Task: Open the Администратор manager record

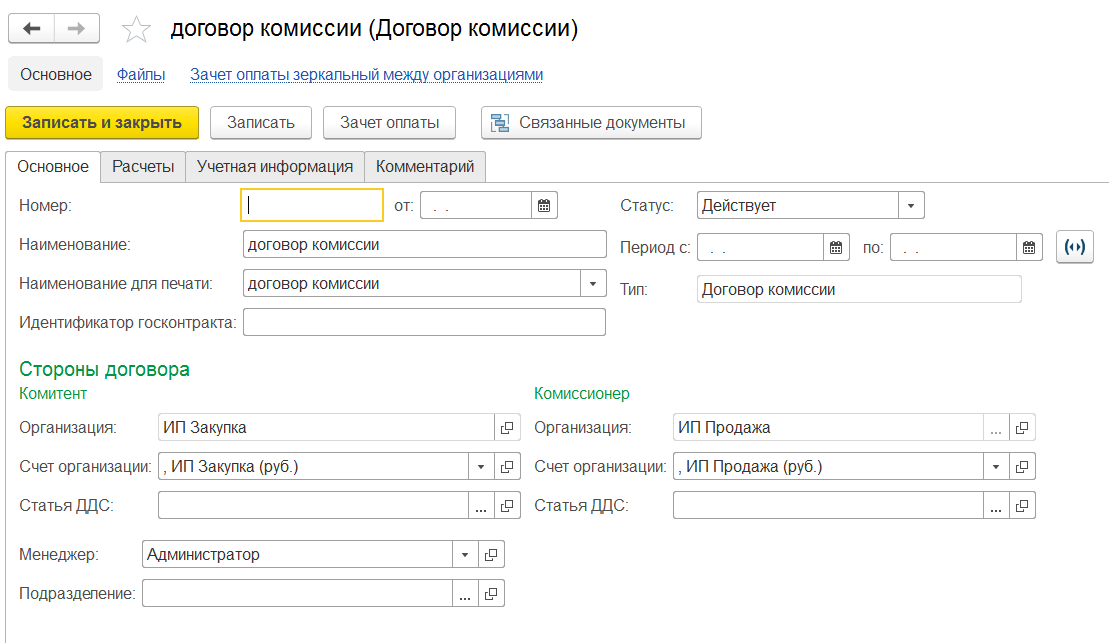Action: pos(491,555)
